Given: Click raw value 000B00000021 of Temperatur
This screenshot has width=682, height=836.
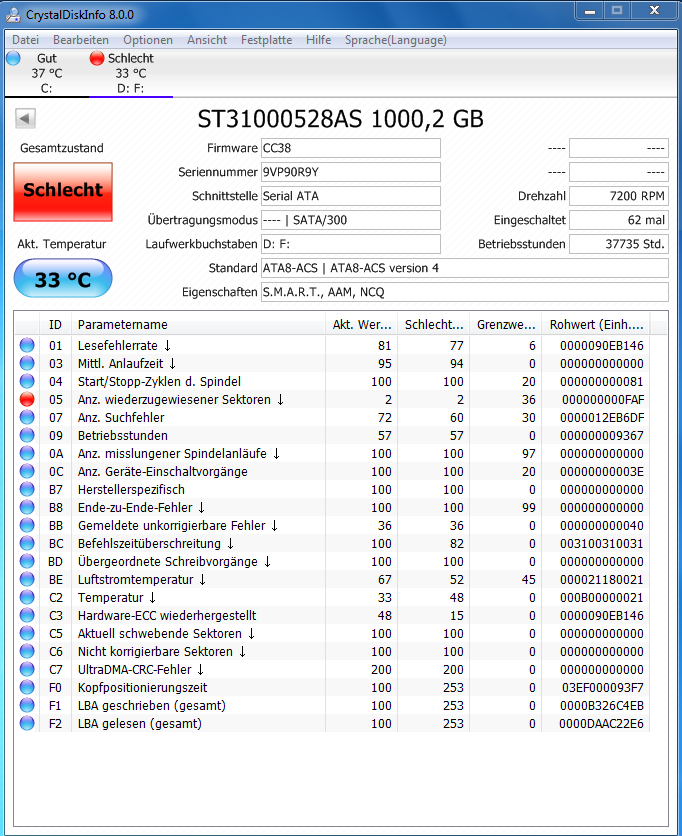Looking at the screenshot, I should [601, 598].
